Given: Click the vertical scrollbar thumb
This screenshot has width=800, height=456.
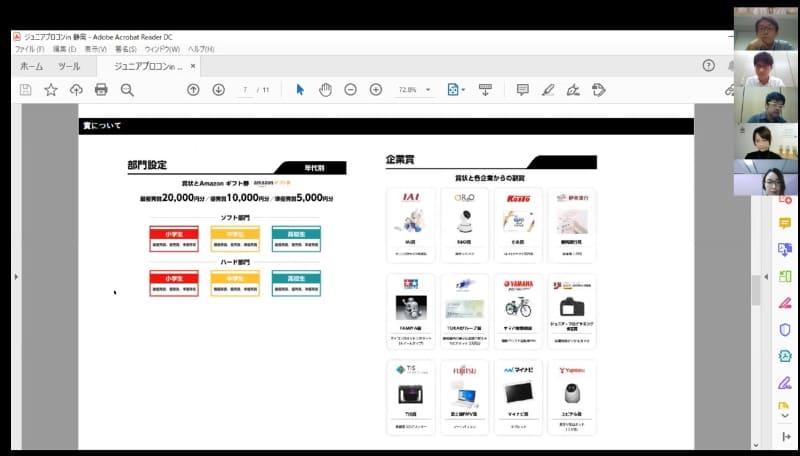Looking at the screenshot, I should pos(756,290).
